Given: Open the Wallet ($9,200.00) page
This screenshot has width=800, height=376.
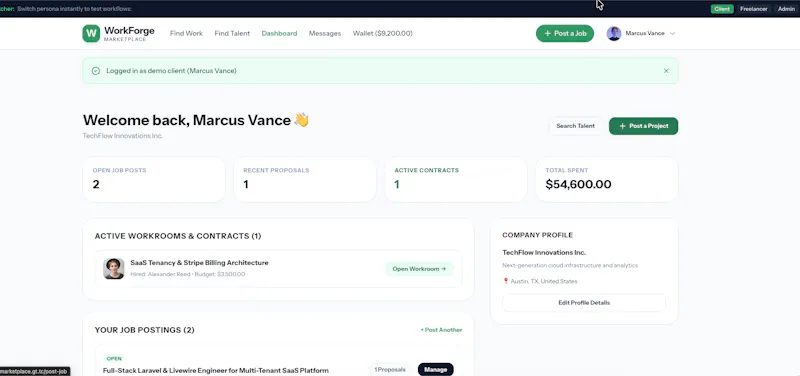Looking at the screenshot, I should [x=383, y=33].
